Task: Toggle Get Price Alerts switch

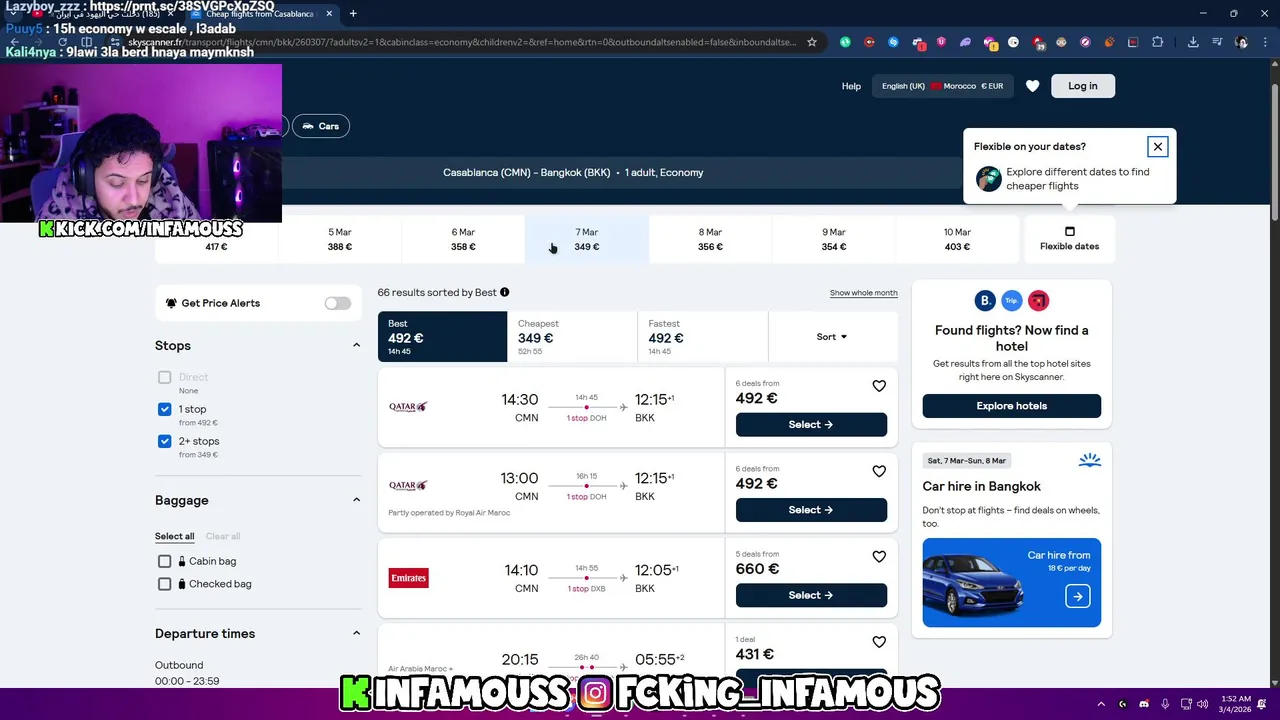Action: pos(338,303)
